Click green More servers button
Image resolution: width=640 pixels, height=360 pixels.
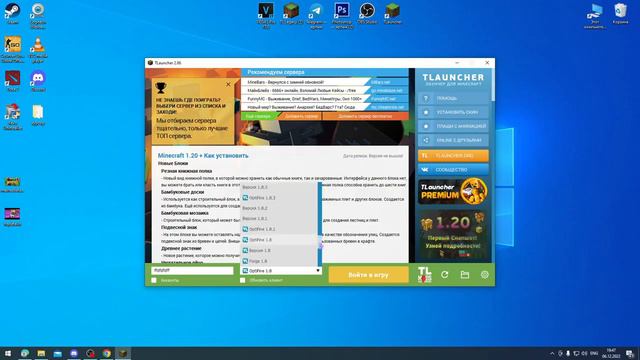tap(259, 116)
